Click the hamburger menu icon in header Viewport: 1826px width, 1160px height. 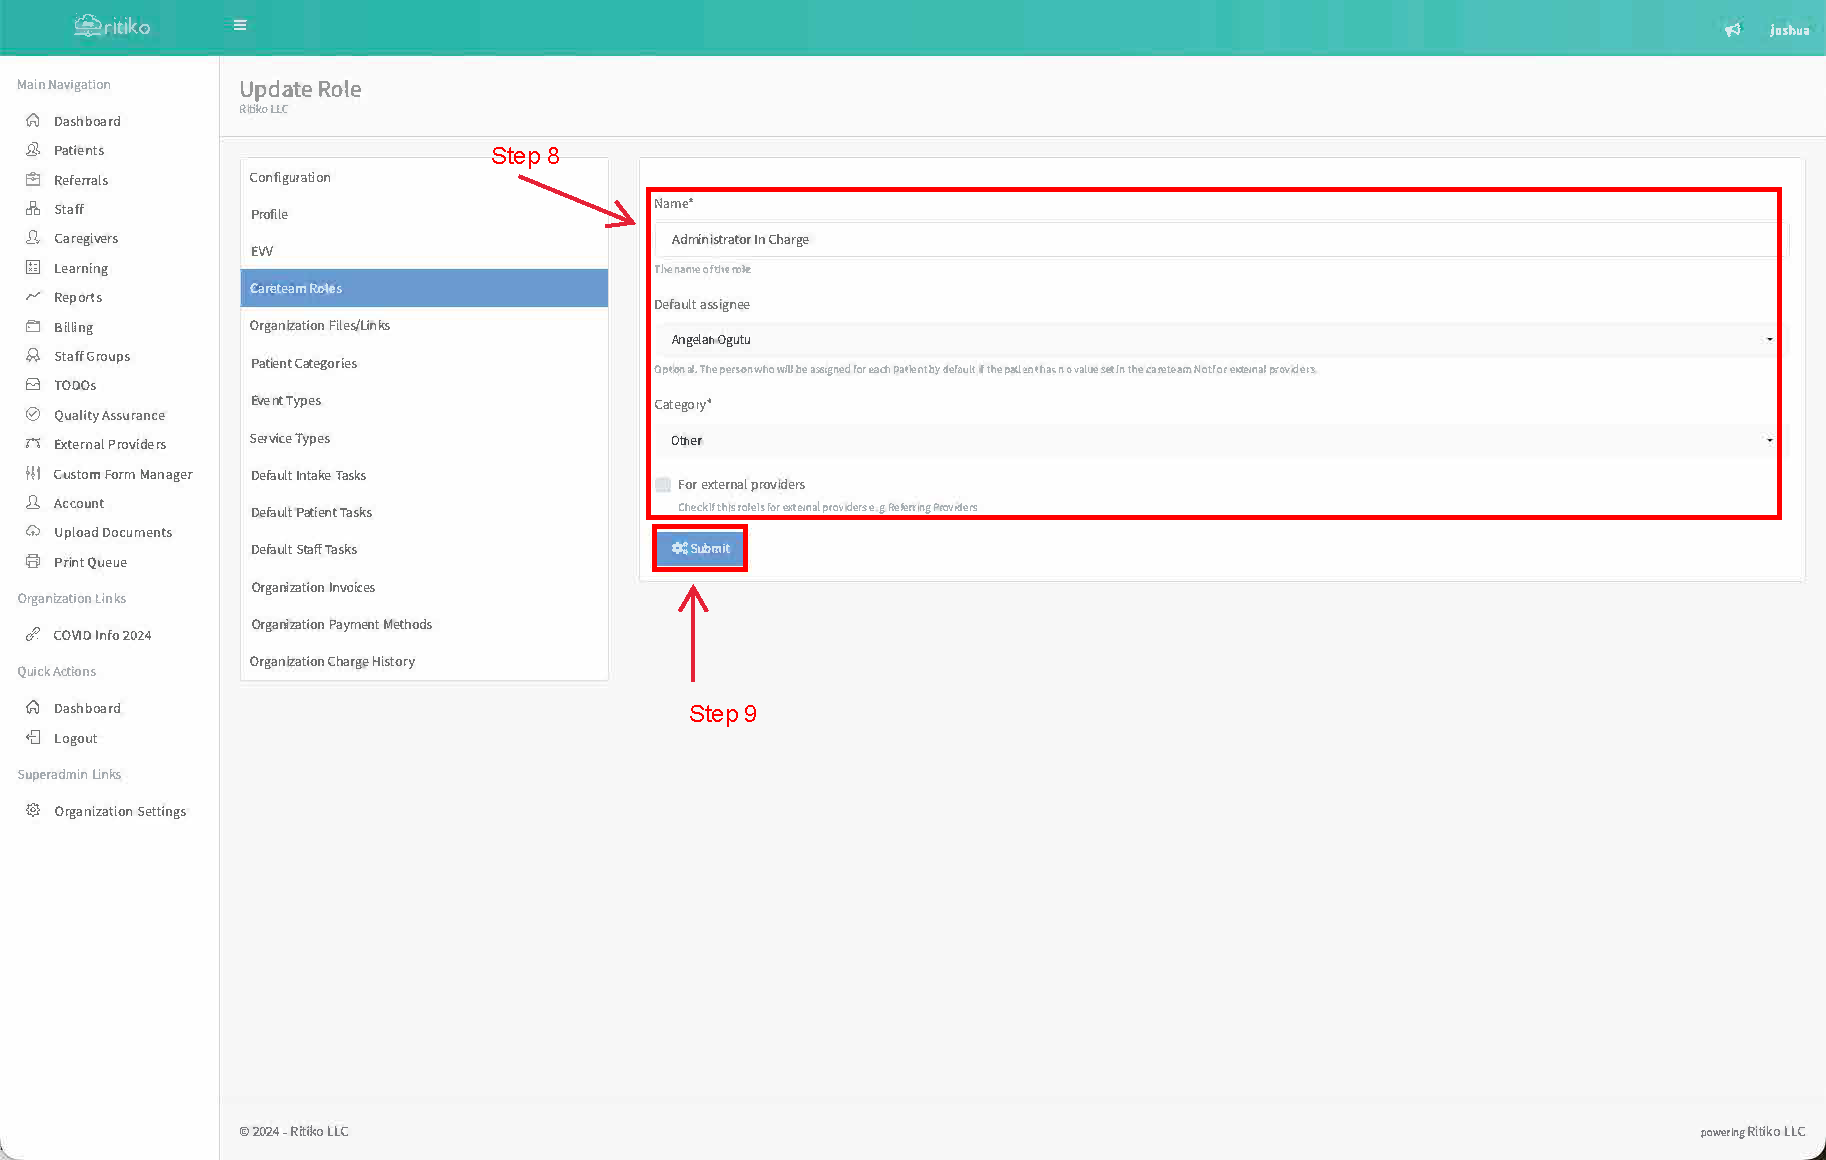click(x=240, y=25)
